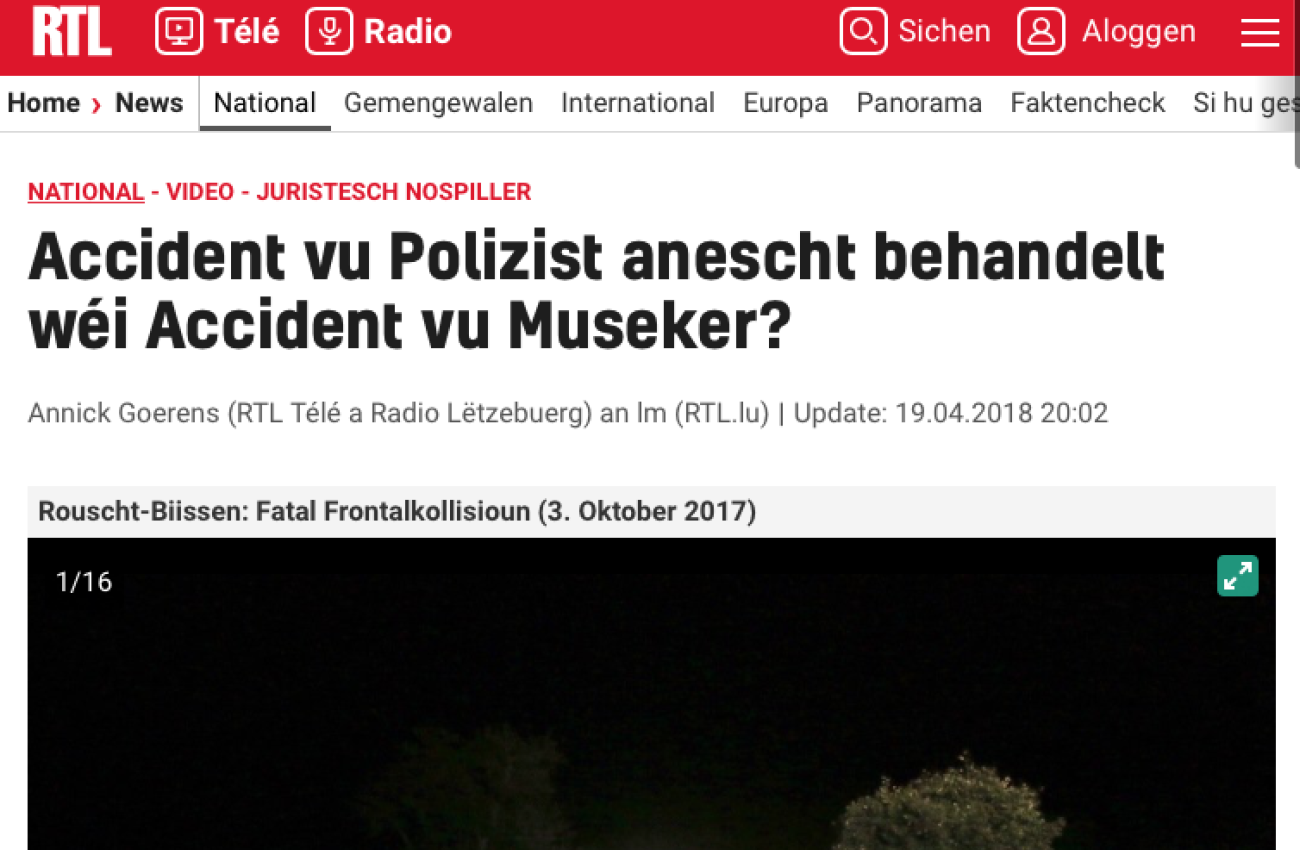Image resolution: width=1300 pixels, height=850 pixels.
Task: Click the breadcrumb arrow after Home
Action: 97,104
